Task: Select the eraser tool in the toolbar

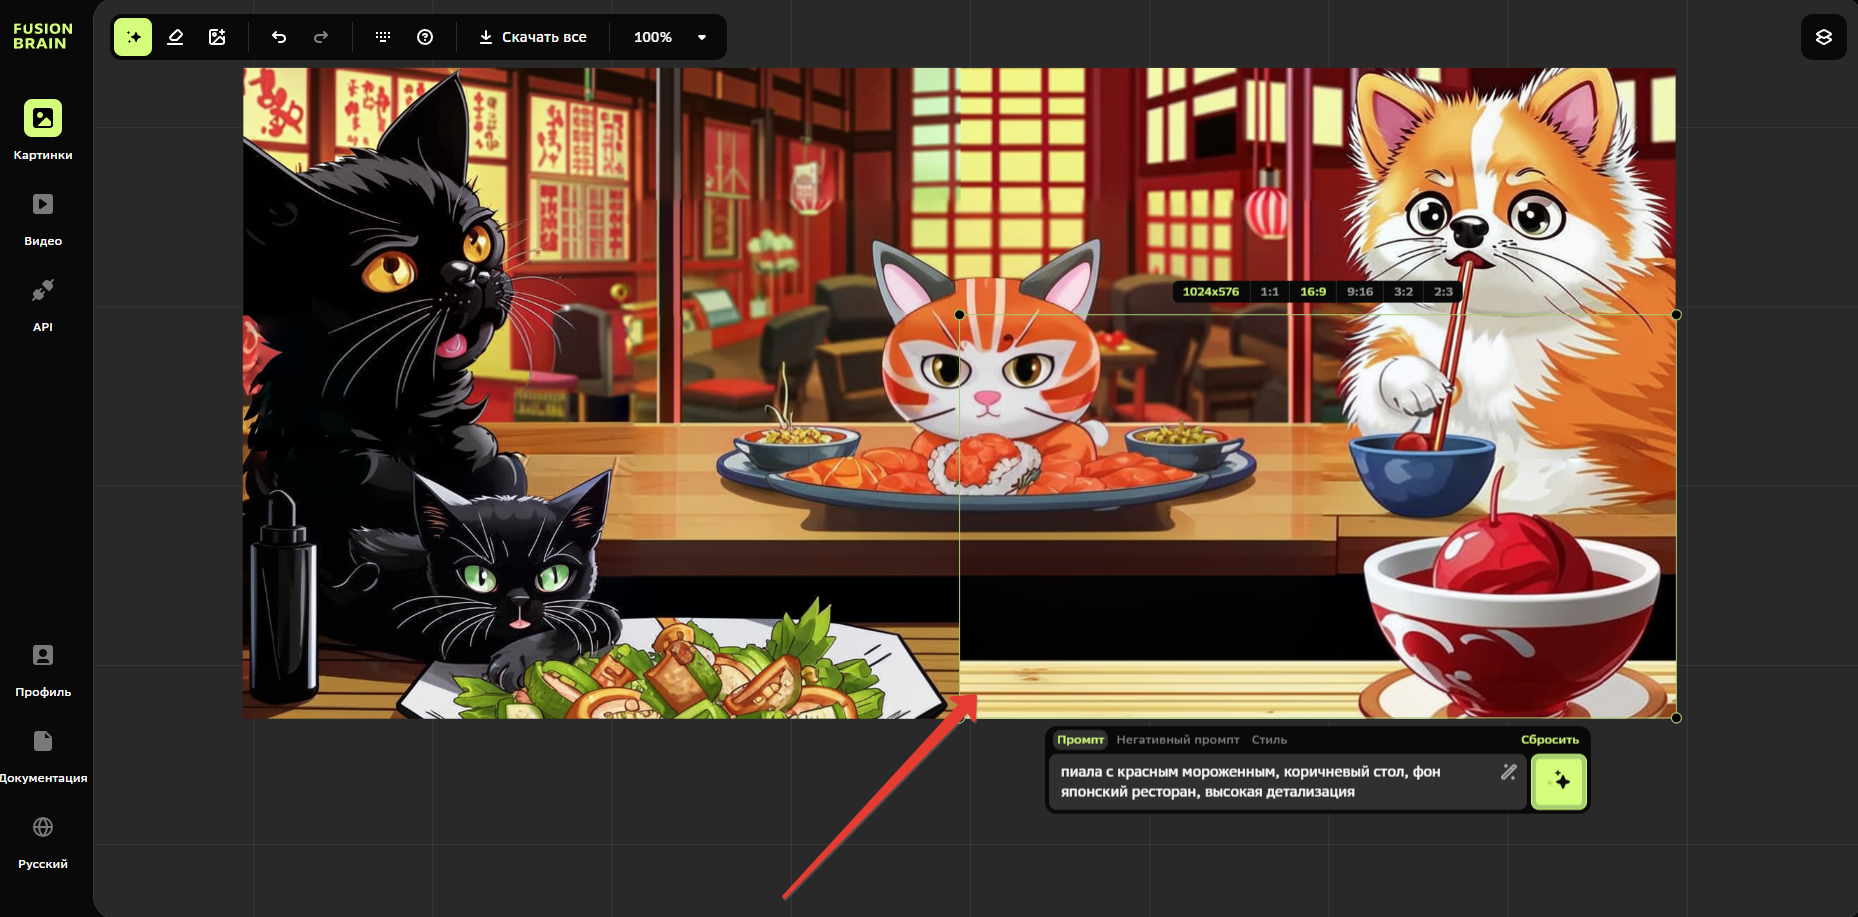Action: pos(175,37)
